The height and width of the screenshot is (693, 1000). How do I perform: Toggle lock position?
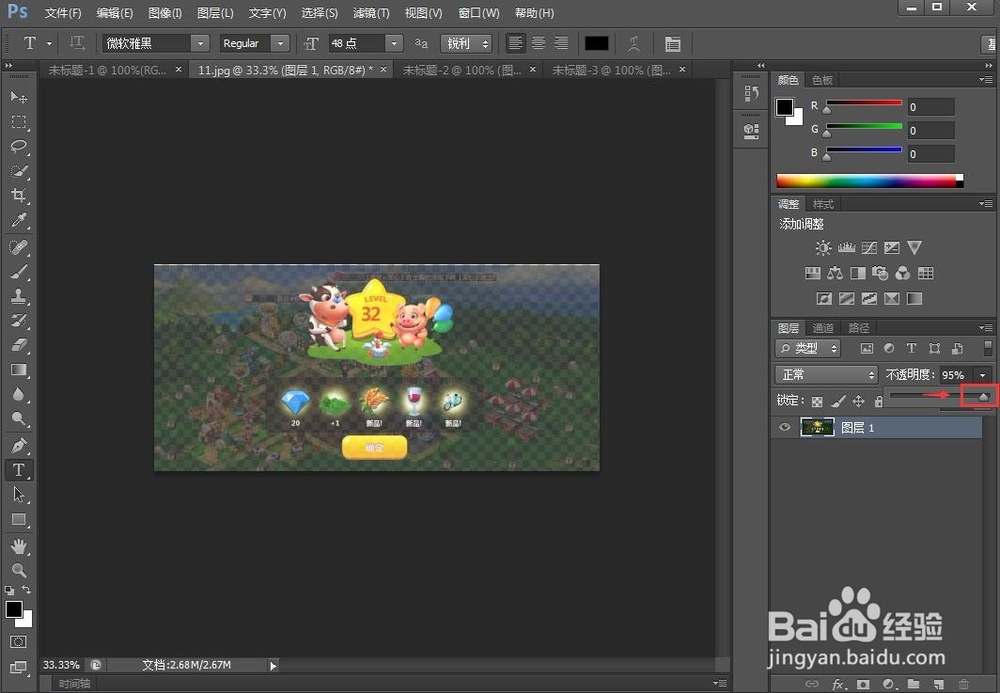click(858, 401)
